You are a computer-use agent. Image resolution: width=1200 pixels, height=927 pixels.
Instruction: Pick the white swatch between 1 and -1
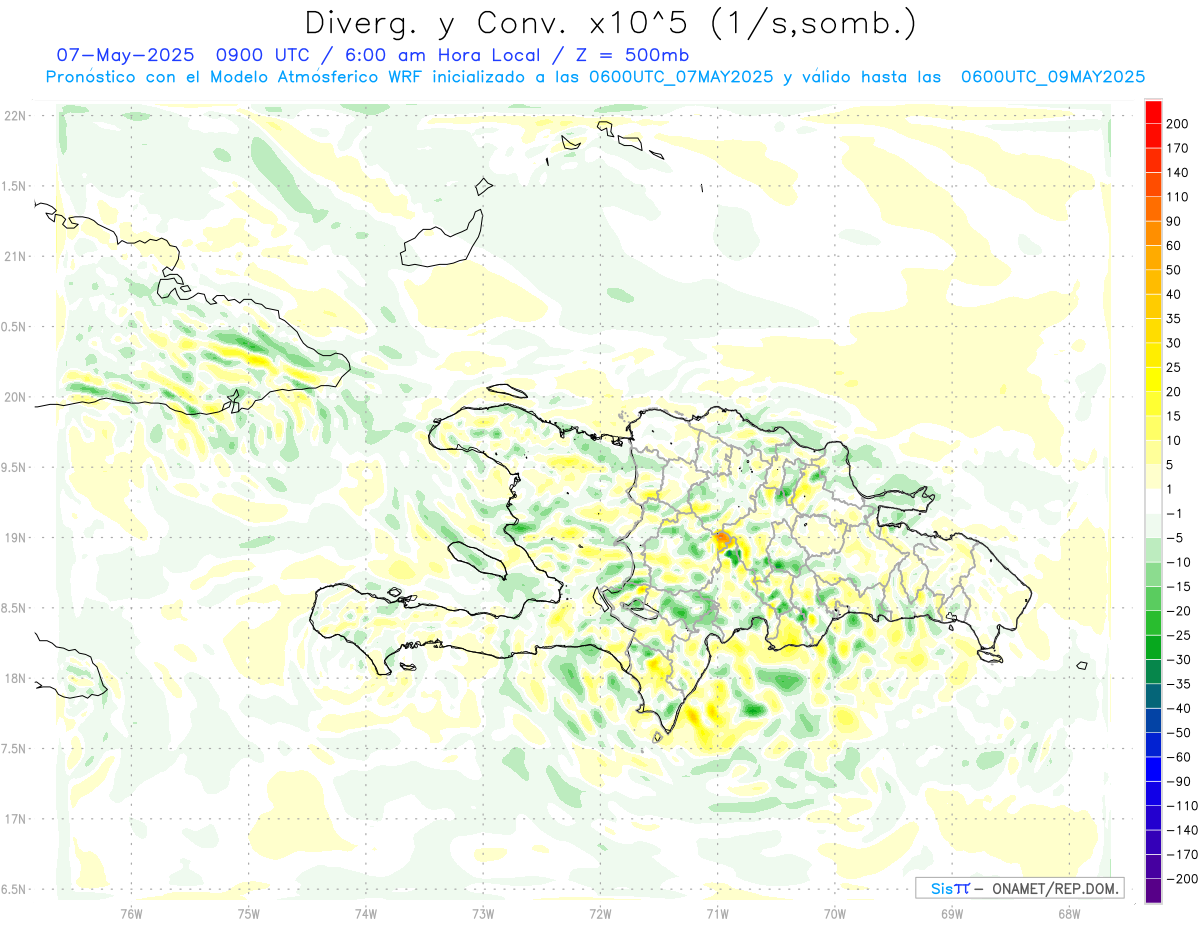pos(1153,502)
